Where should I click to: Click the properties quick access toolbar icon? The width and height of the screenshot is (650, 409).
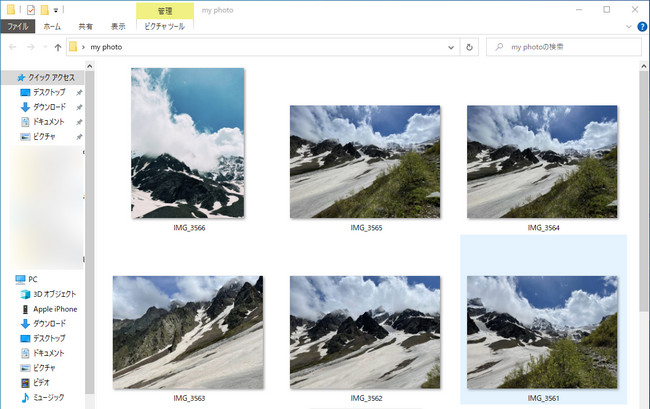coord(31,10)
